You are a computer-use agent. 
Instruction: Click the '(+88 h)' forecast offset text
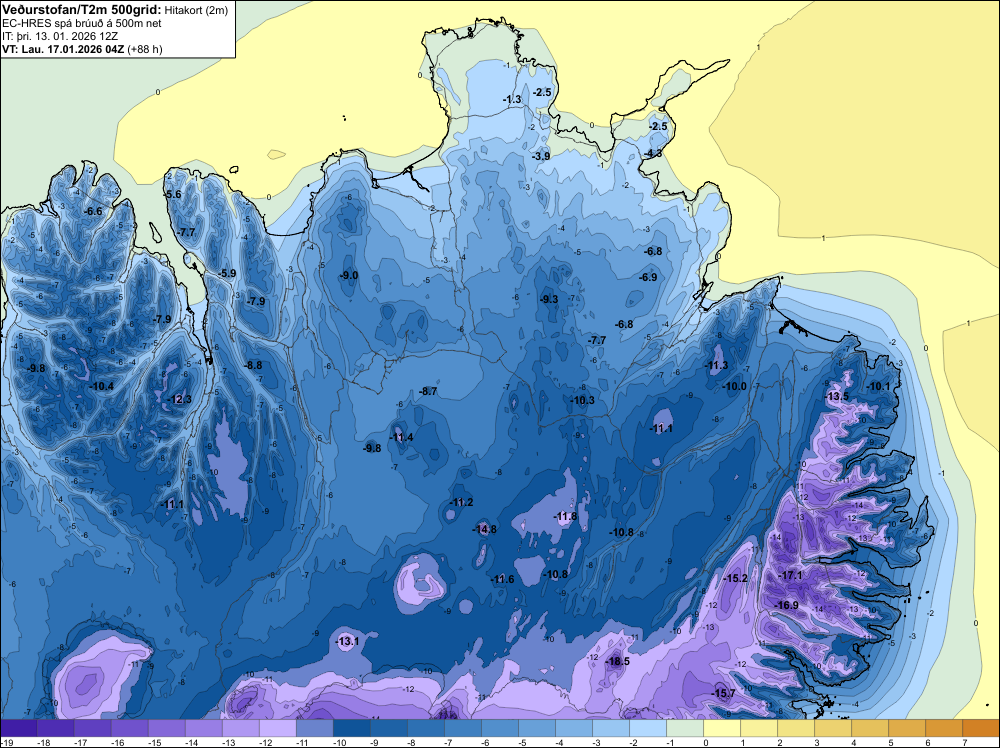(x=145, y=49)
